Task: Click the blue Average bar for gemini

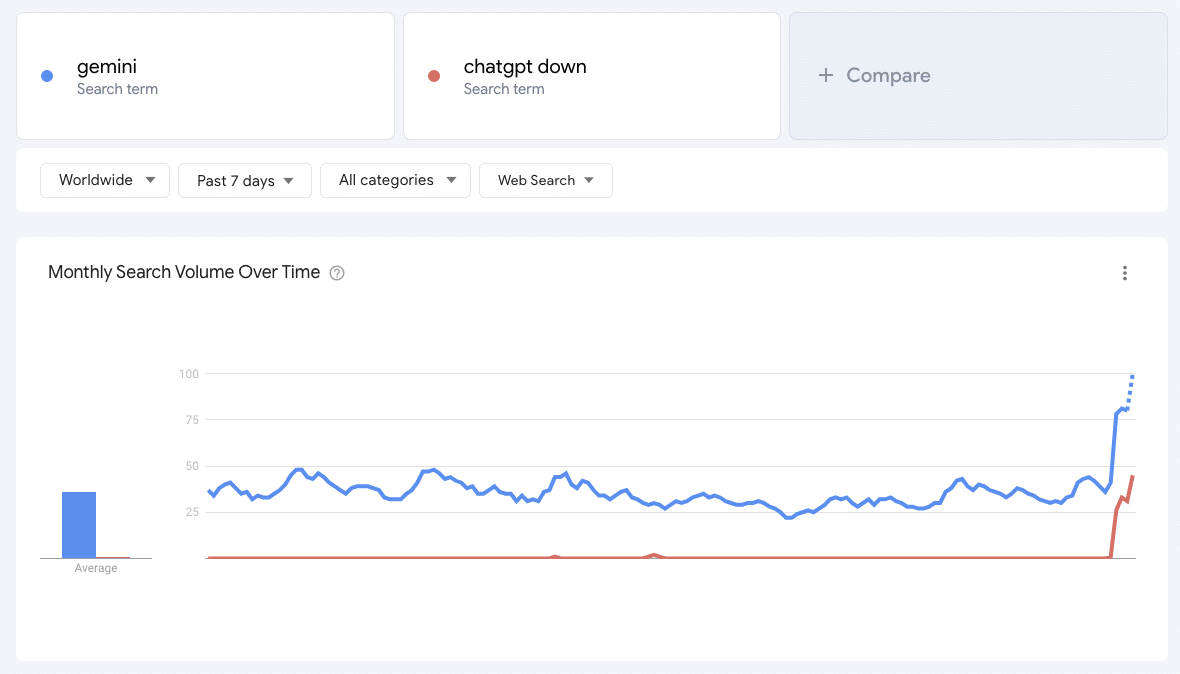Action: [x=79, y=524]
